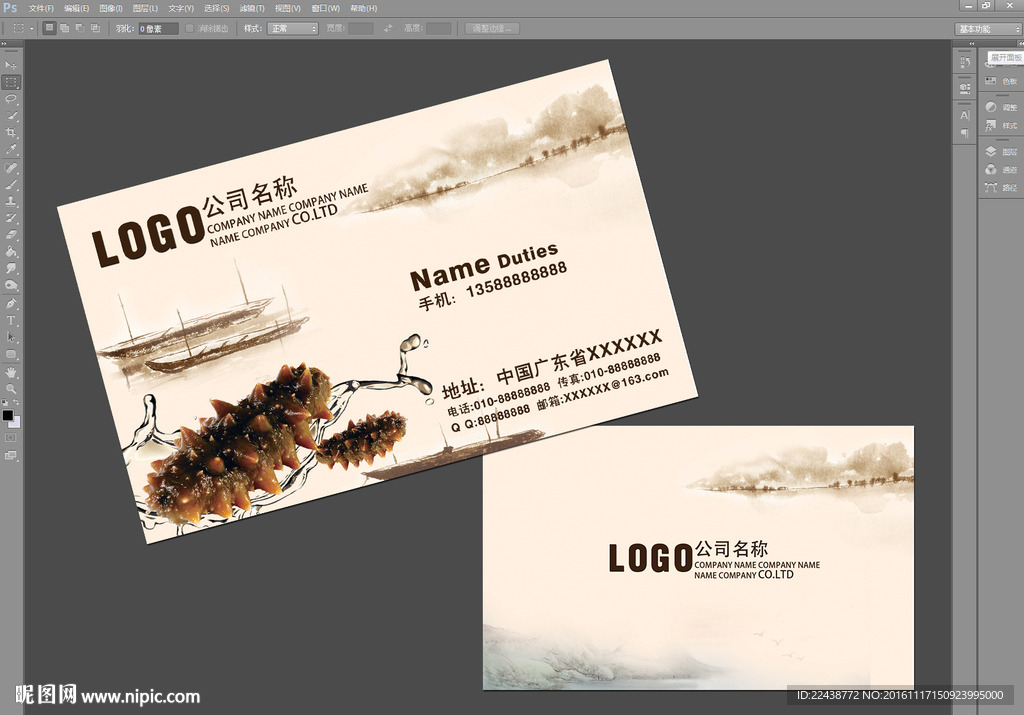This screenshot has width=1024, height=715.
Task: Open the Help (帮助) menu
Action: click(x=363, y=8)
